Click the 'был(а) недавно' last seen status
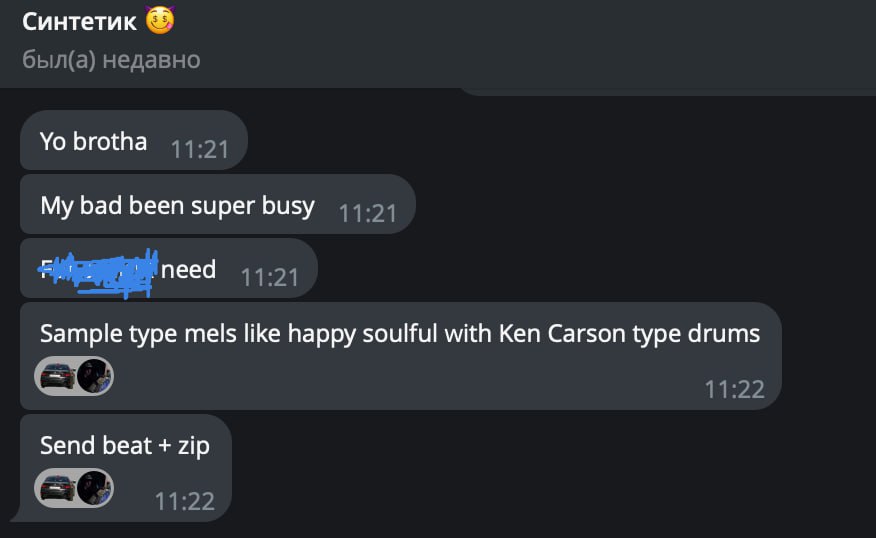876x538 pixels. [111, 60]
